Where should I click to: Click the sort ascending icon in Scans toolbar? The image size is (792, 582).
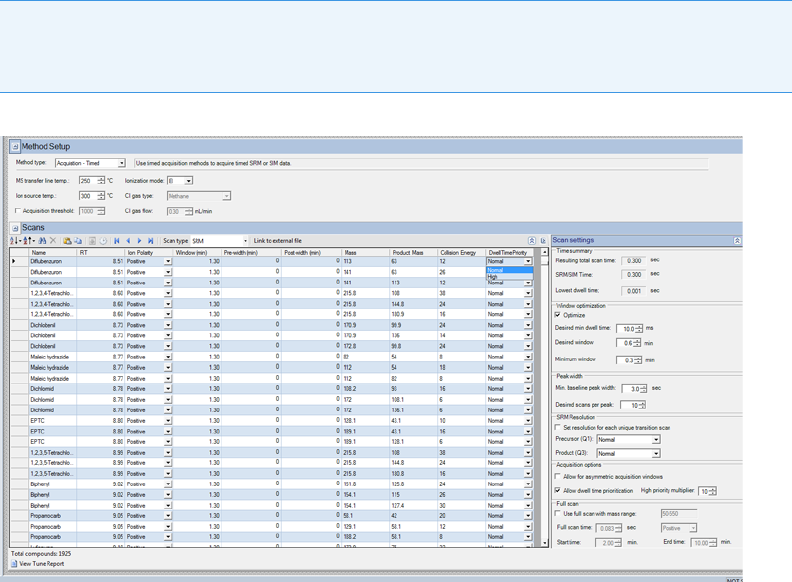click(15, 241)
